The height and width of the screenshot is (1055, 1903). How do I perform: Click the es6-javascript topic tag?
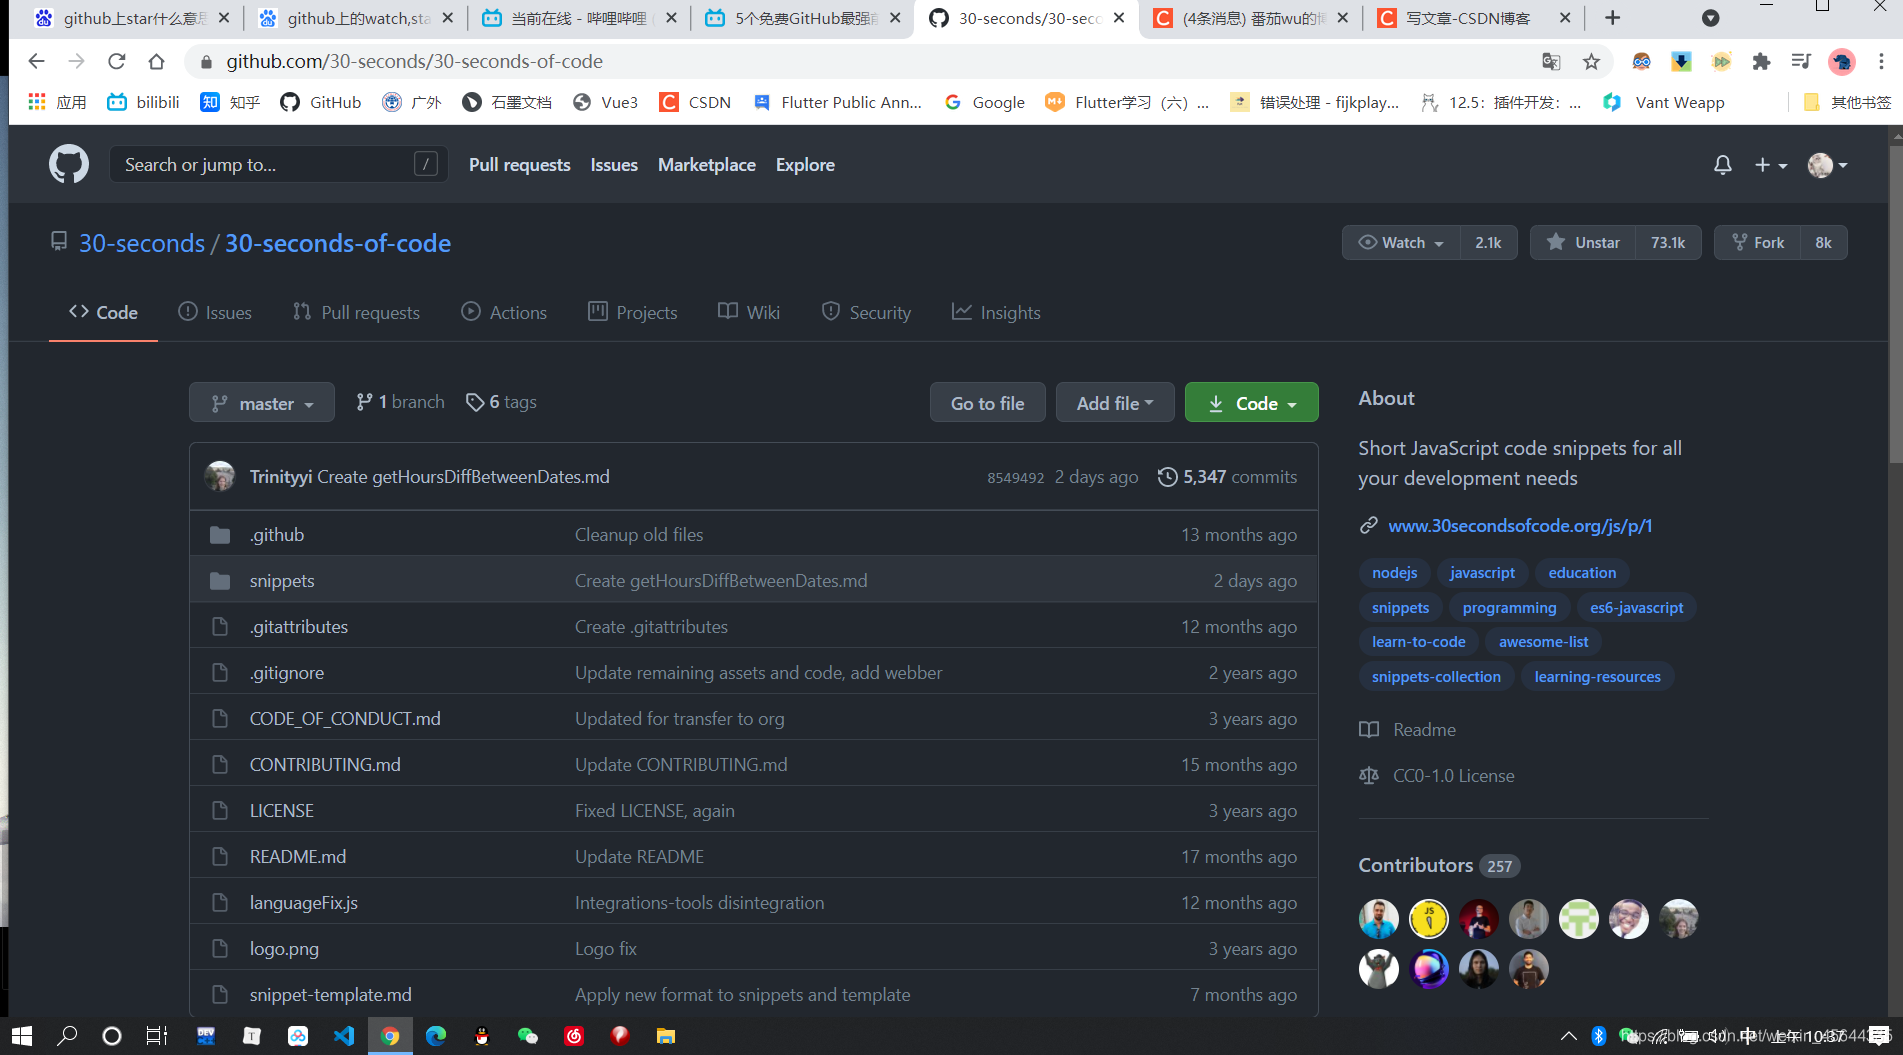click(1636, 608)
